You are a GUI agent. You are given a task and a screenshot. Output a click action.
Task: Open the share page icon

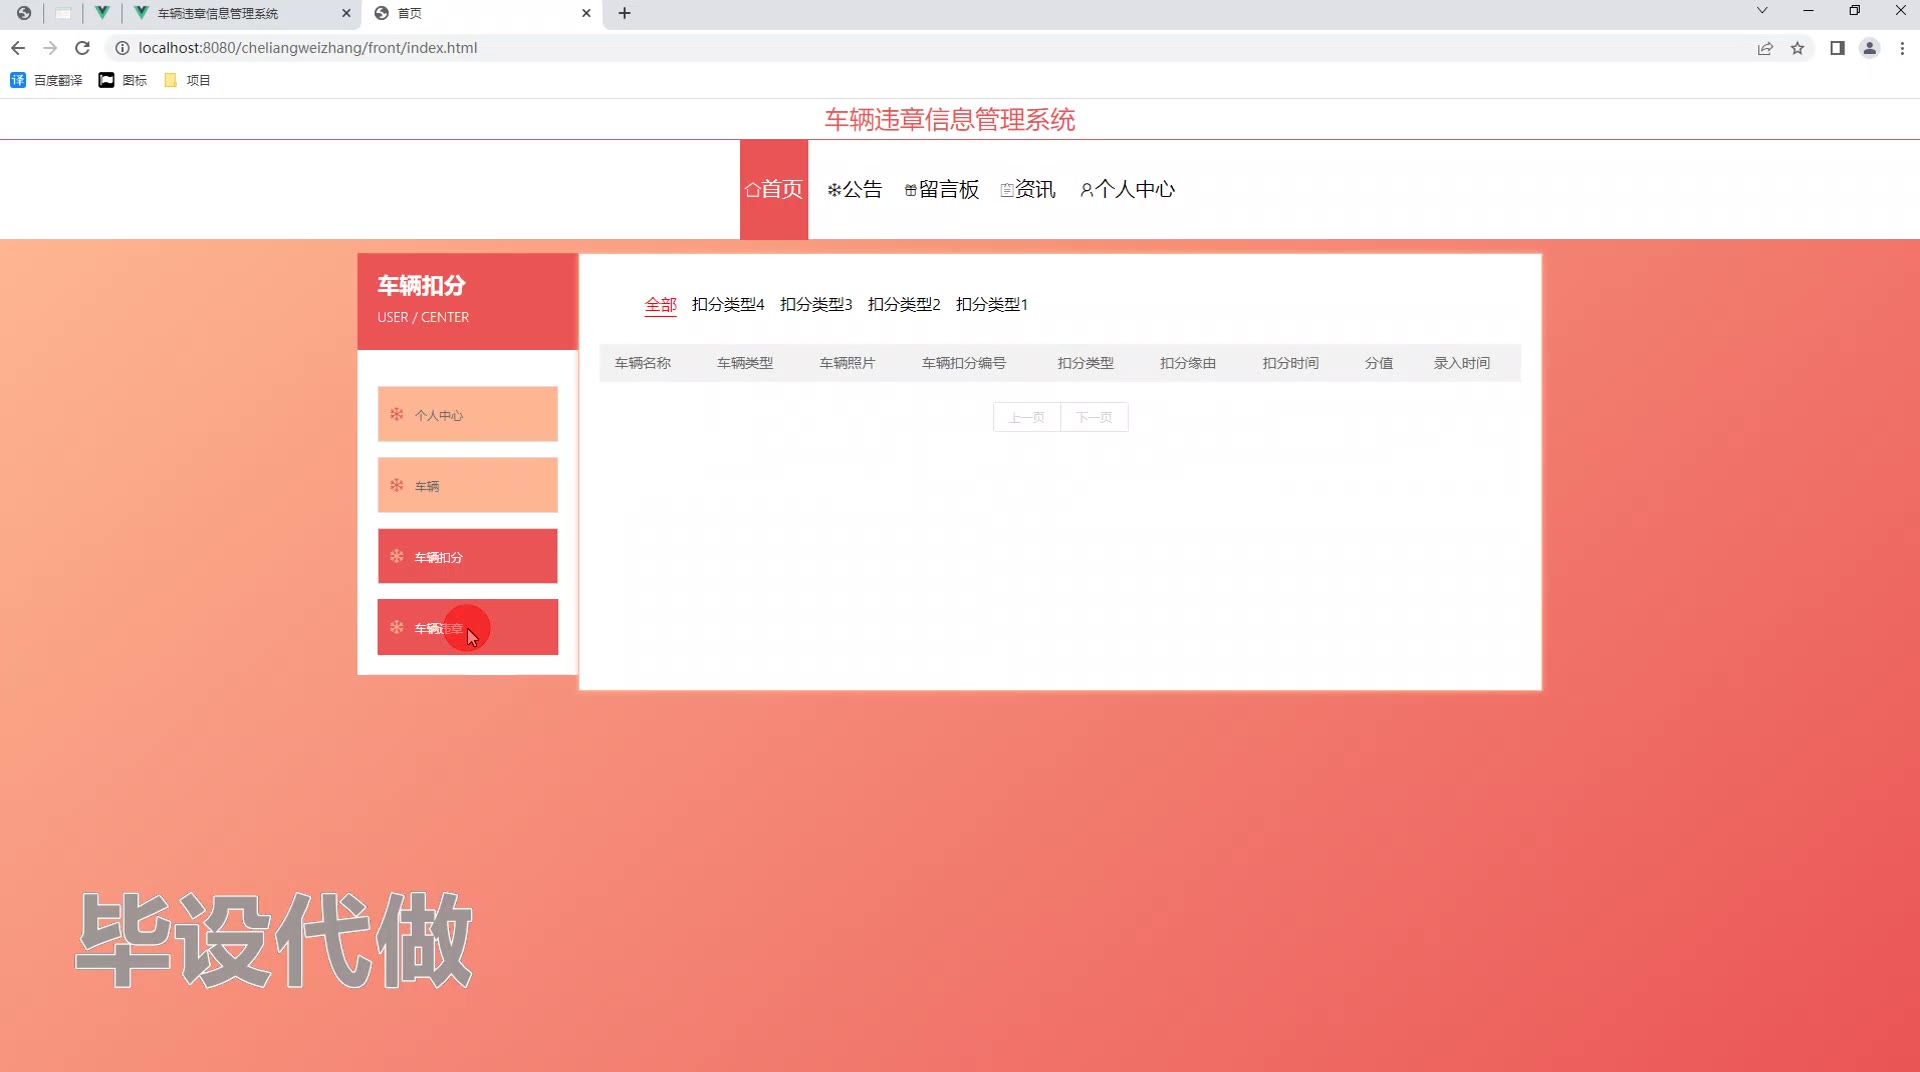pos(1765,48)
